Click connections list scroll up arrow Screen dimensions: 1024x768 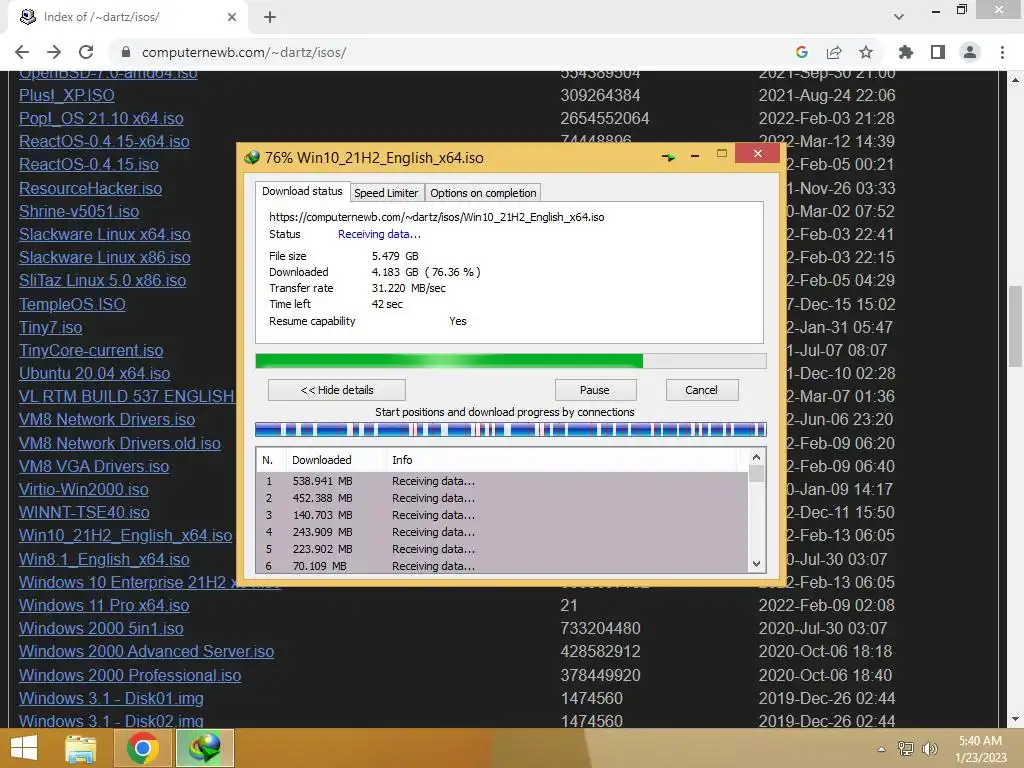pos(756,457)
